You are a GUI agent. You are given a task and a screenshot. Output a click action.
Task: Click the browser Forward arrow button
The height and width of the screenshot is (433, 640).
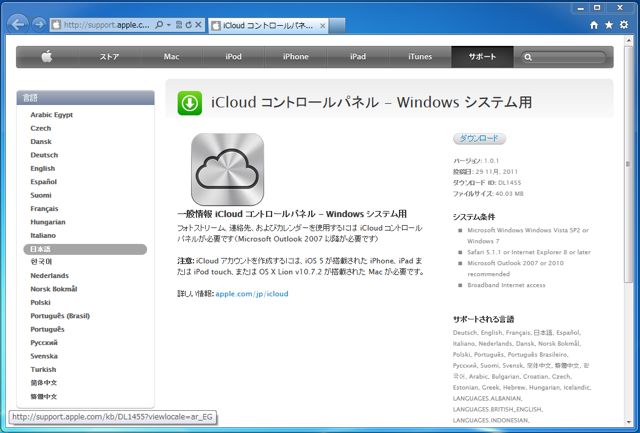[x=39, y=24]
